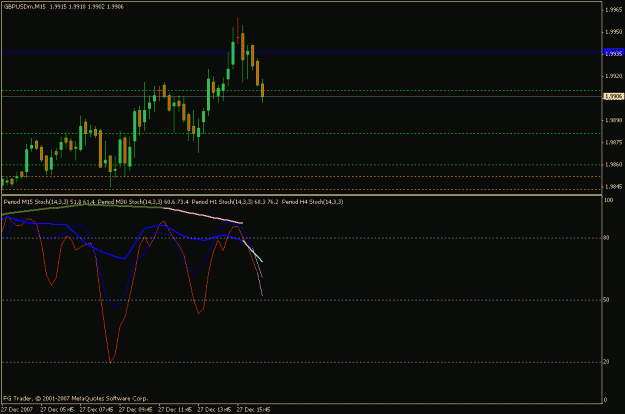Click the stochastic 80 level label
Image resolution: width=625 pixels, height=414 pixels.
click(606, 238)
